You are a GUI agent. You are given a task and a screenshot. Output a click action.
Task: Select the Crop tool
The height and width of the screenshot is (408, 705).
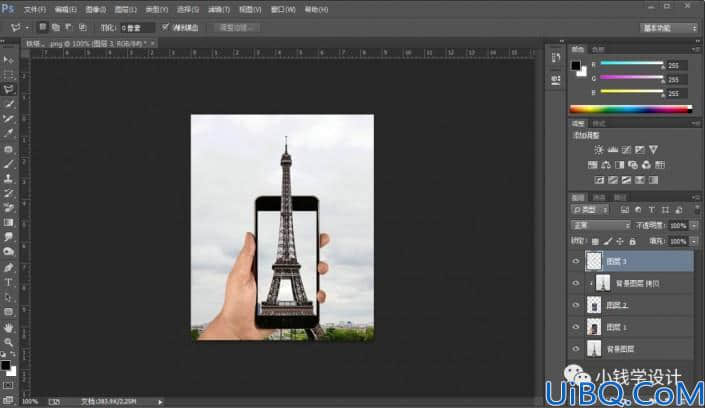tap(8, 119)
